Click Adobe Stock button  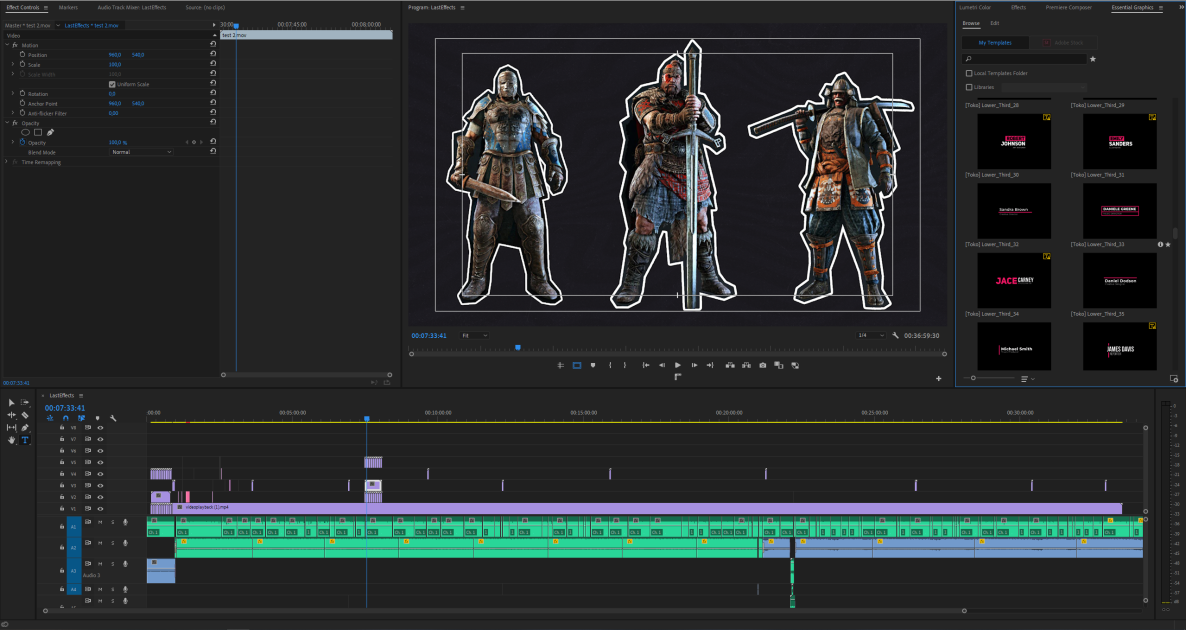click(x=1063, y=42)
